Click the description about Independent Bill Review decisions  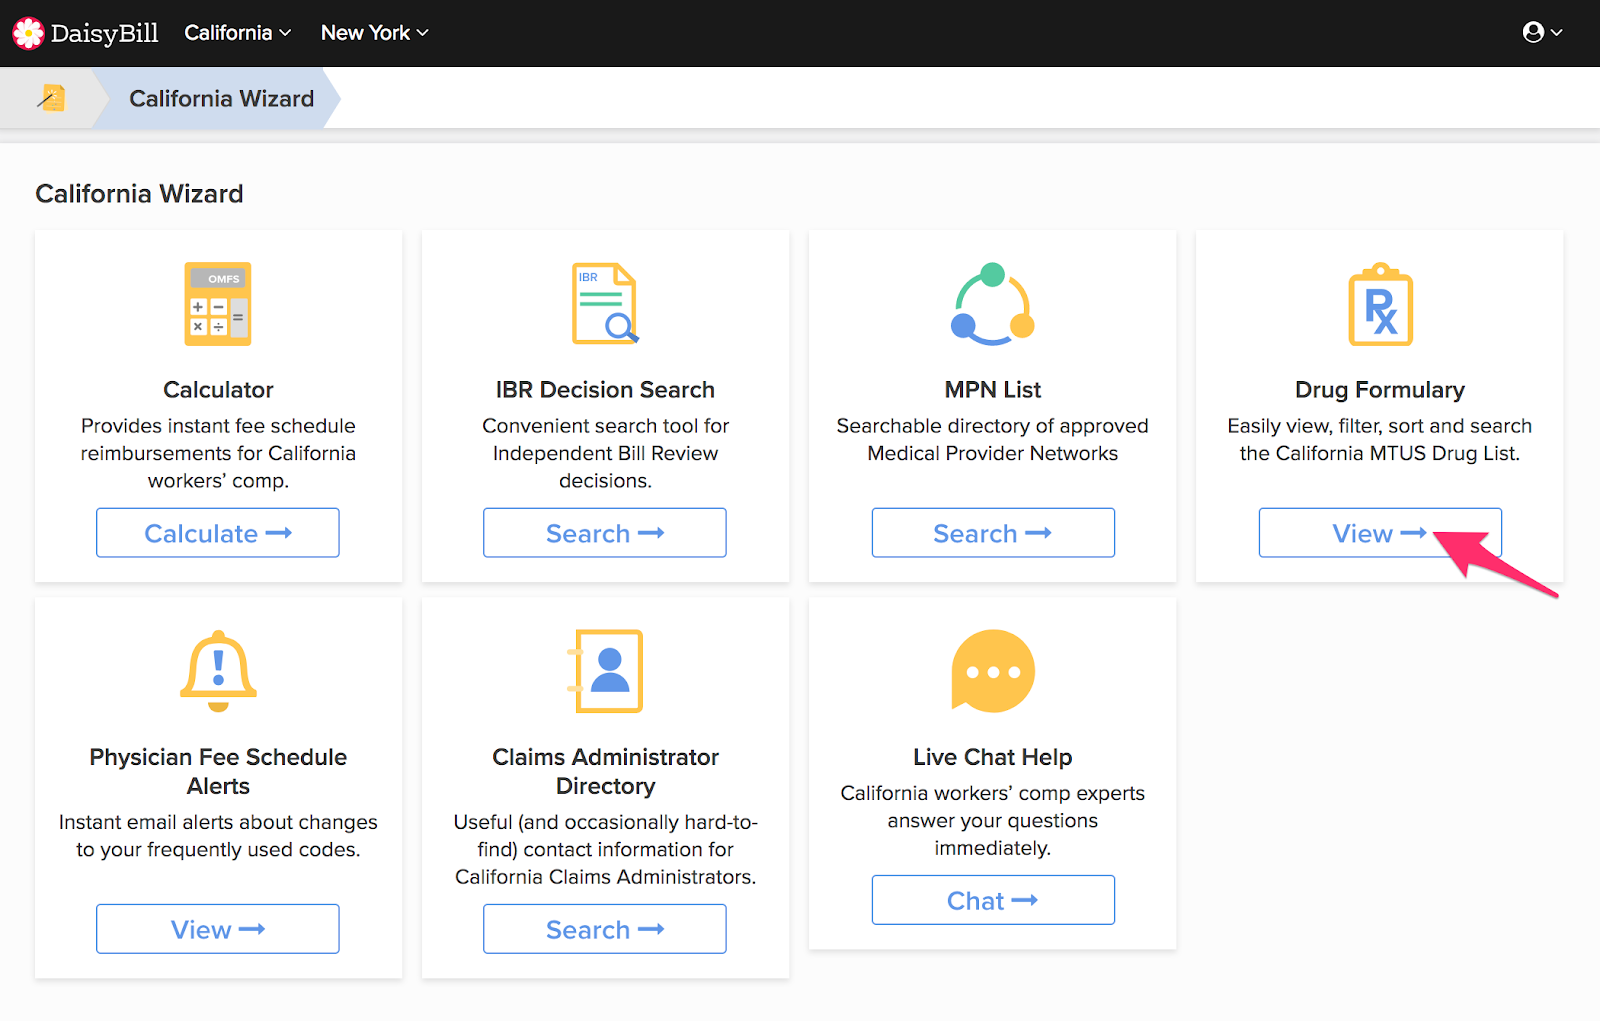tap(605, 453)
